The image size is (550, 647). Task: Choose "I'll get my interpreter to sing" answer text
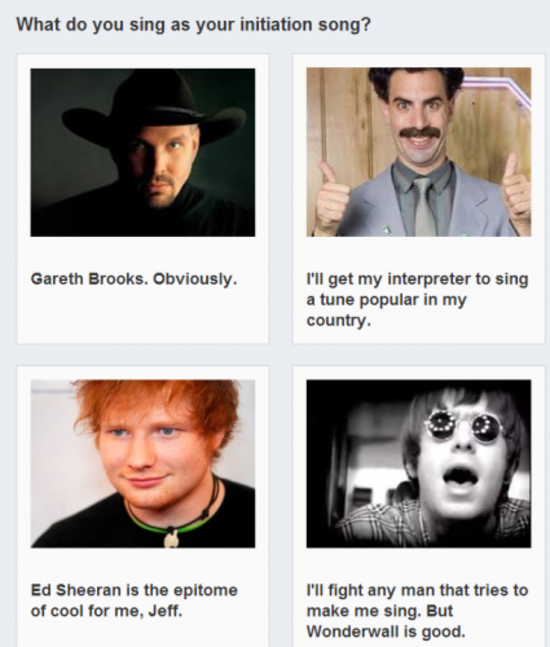click(417, 279)
